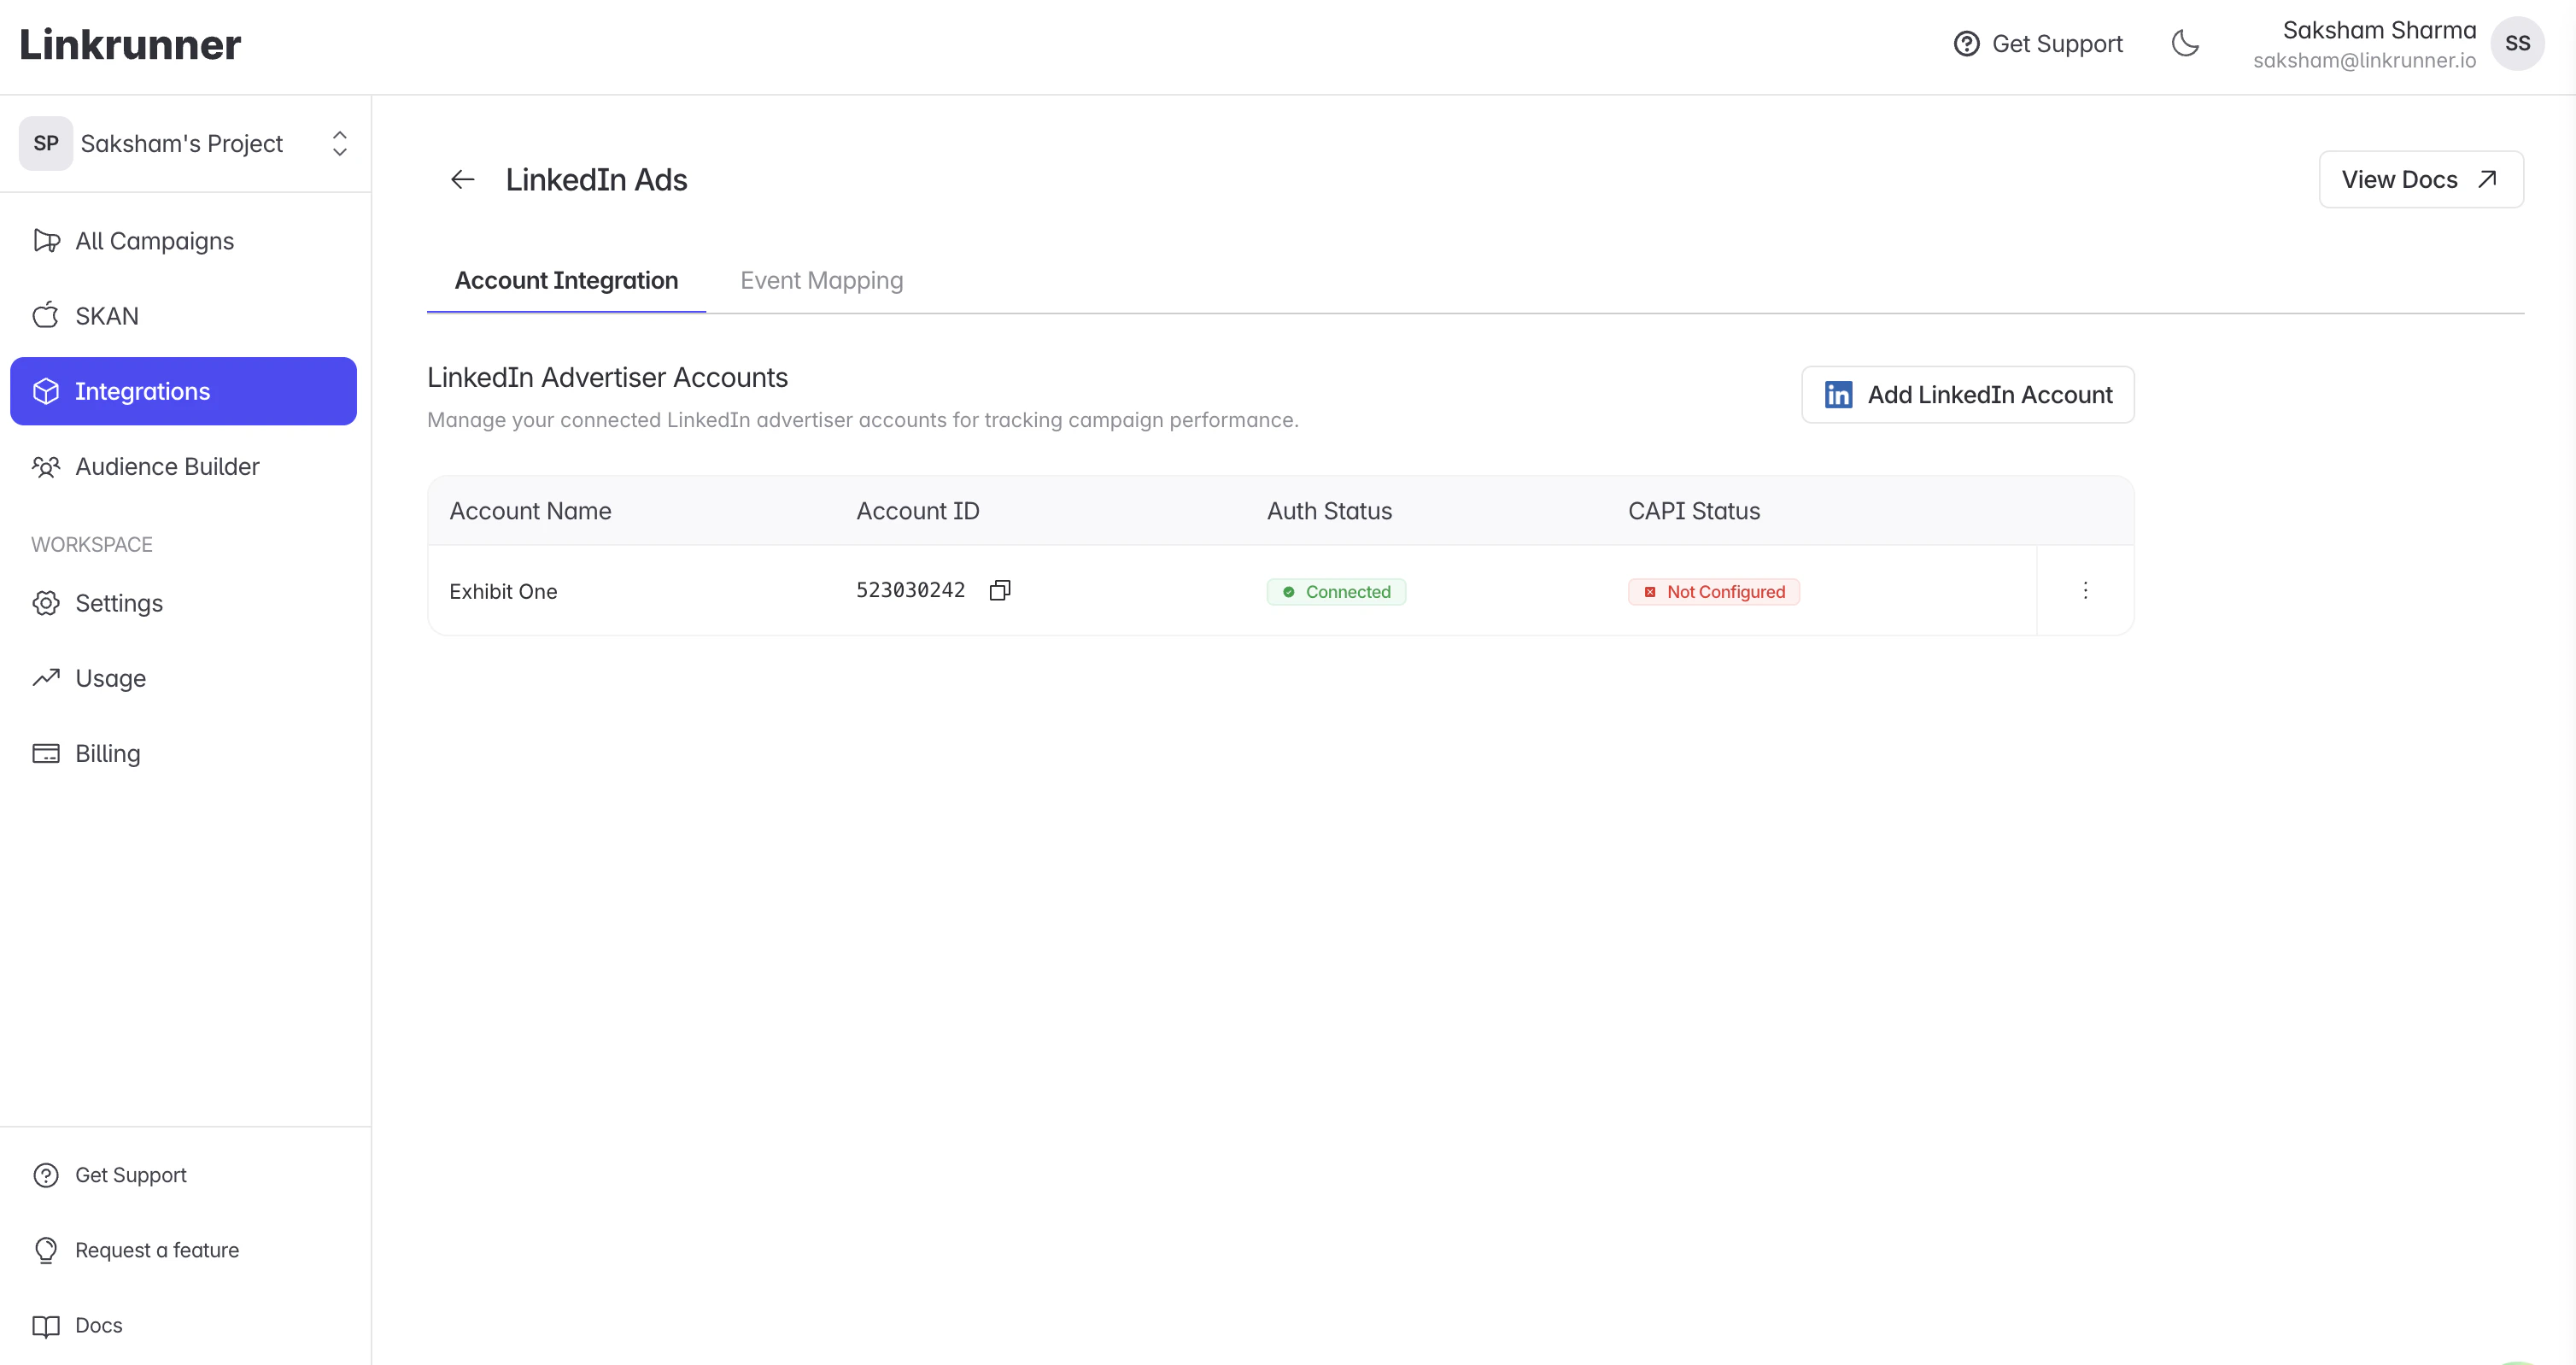The width and height of the screenshot is (2576, 1365).
Task: Click the Add LinkedIn Account button
Action: pos(1967,394)
